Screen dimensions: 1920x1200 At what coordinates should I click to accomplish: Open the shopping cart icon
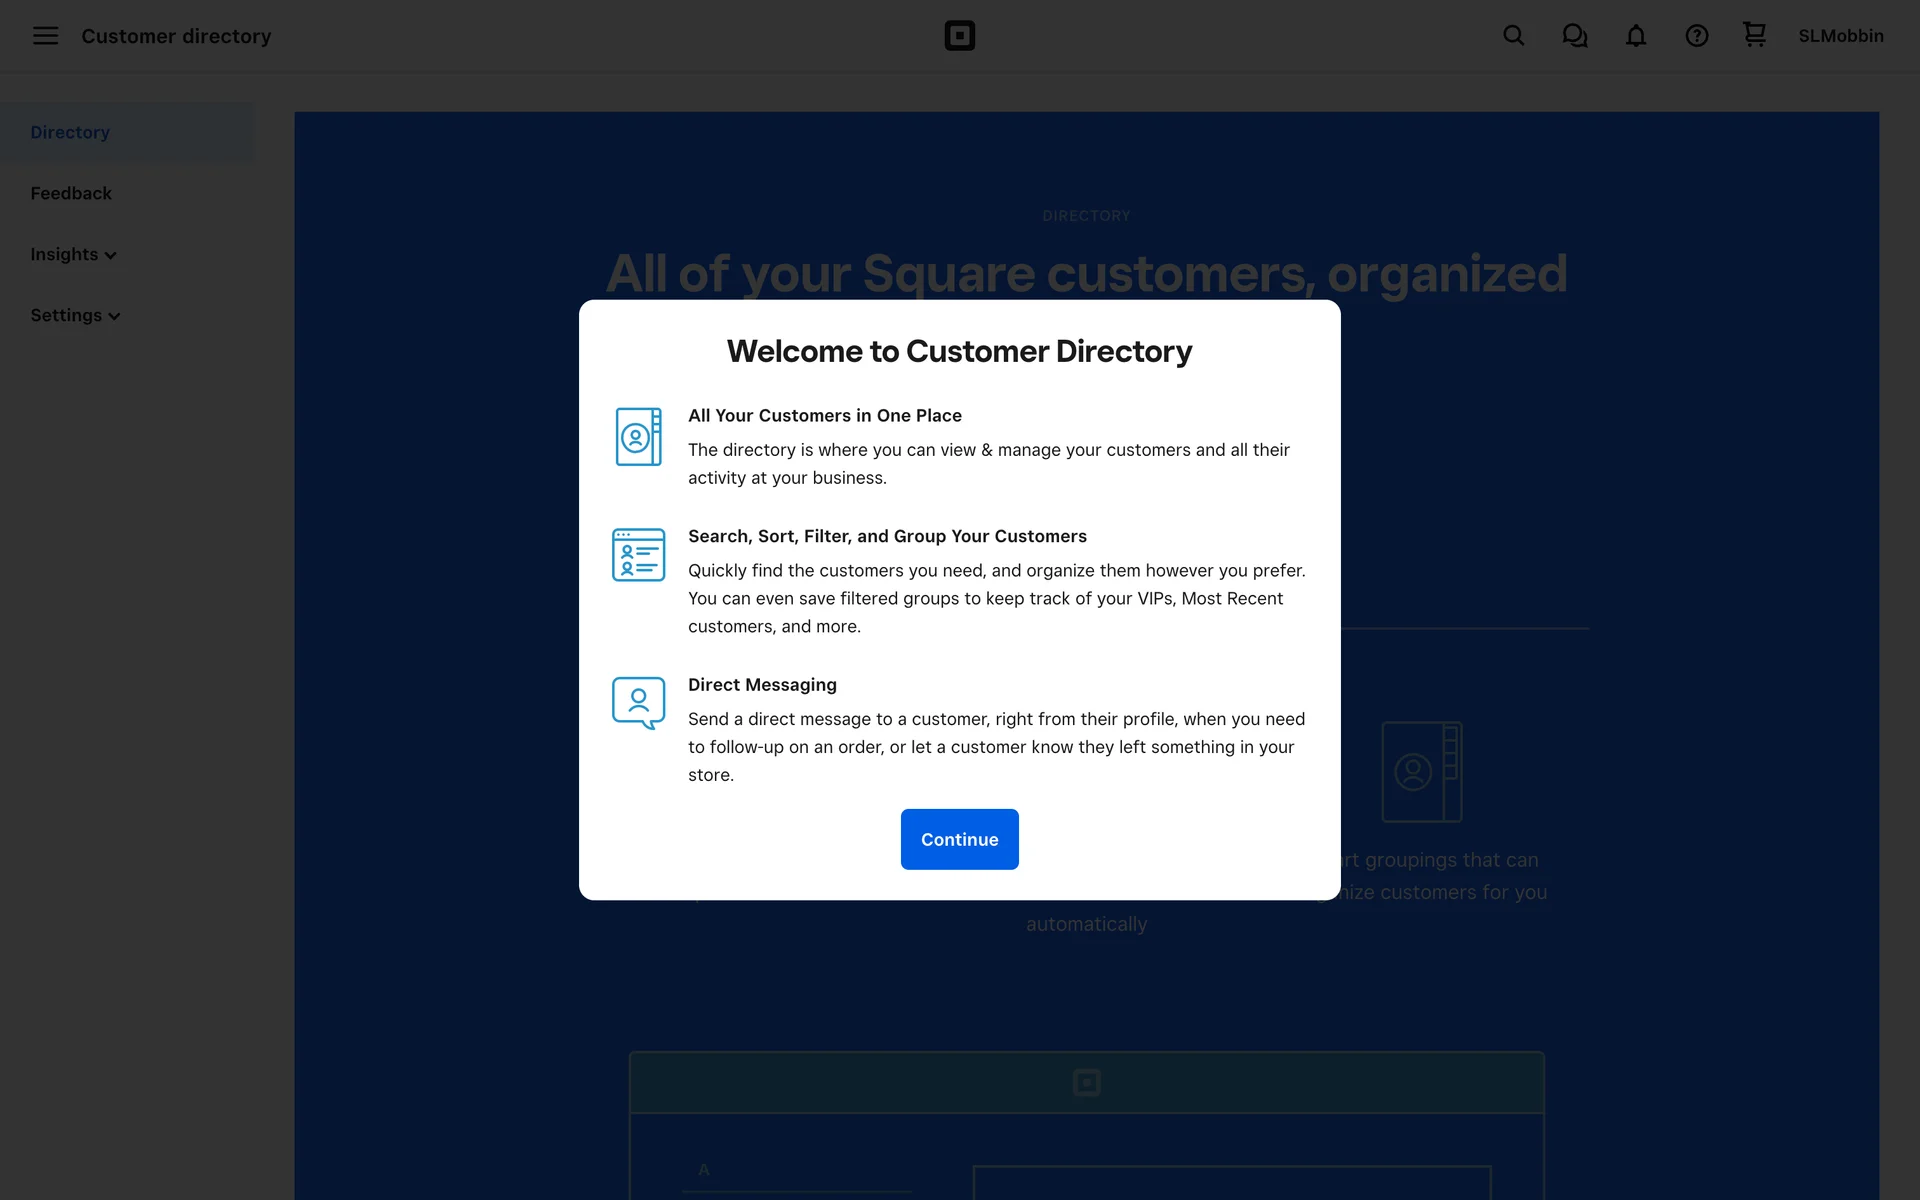tap(1754, 35)
